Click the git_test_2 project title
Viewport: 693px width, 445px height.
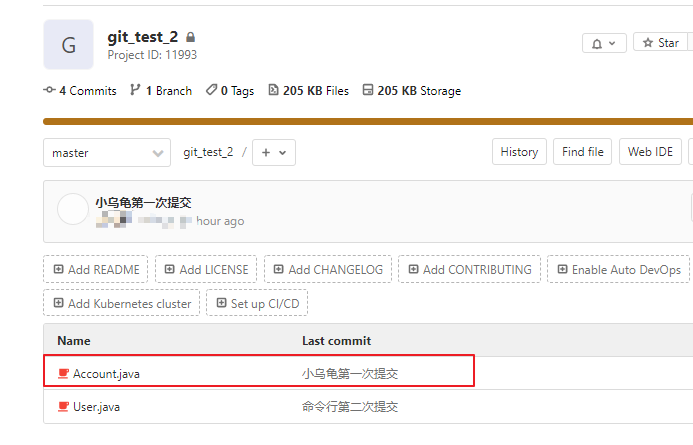pos(143,37)
